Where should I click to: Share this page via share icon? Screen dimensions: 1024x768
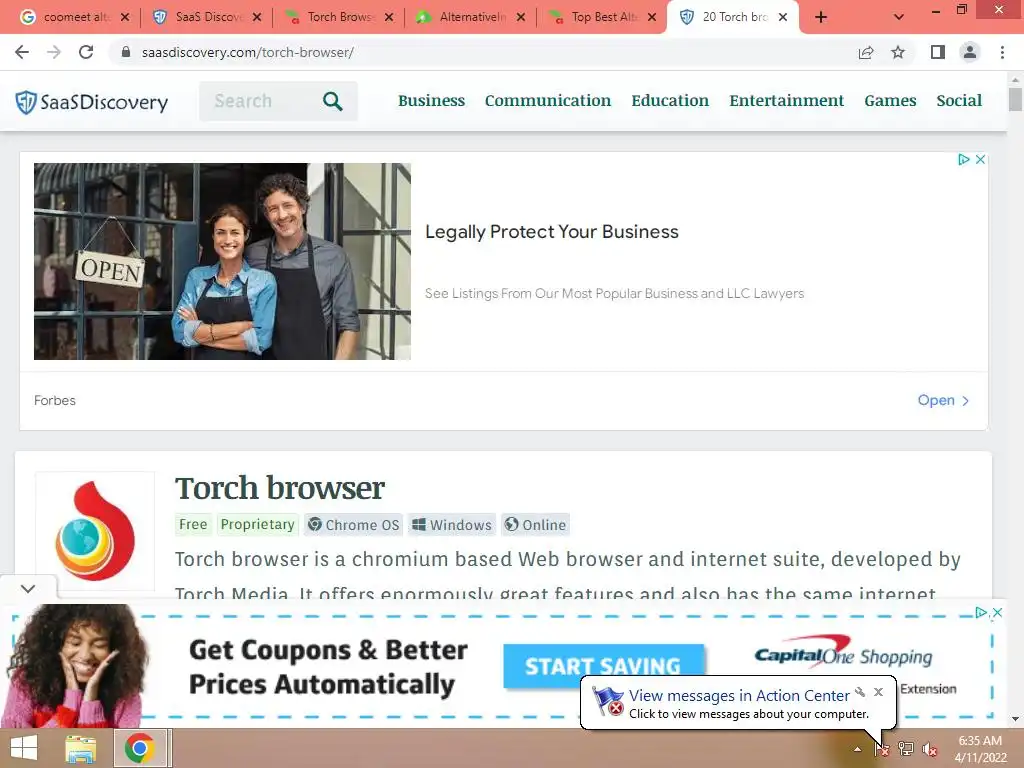click(x=866, y=52)
